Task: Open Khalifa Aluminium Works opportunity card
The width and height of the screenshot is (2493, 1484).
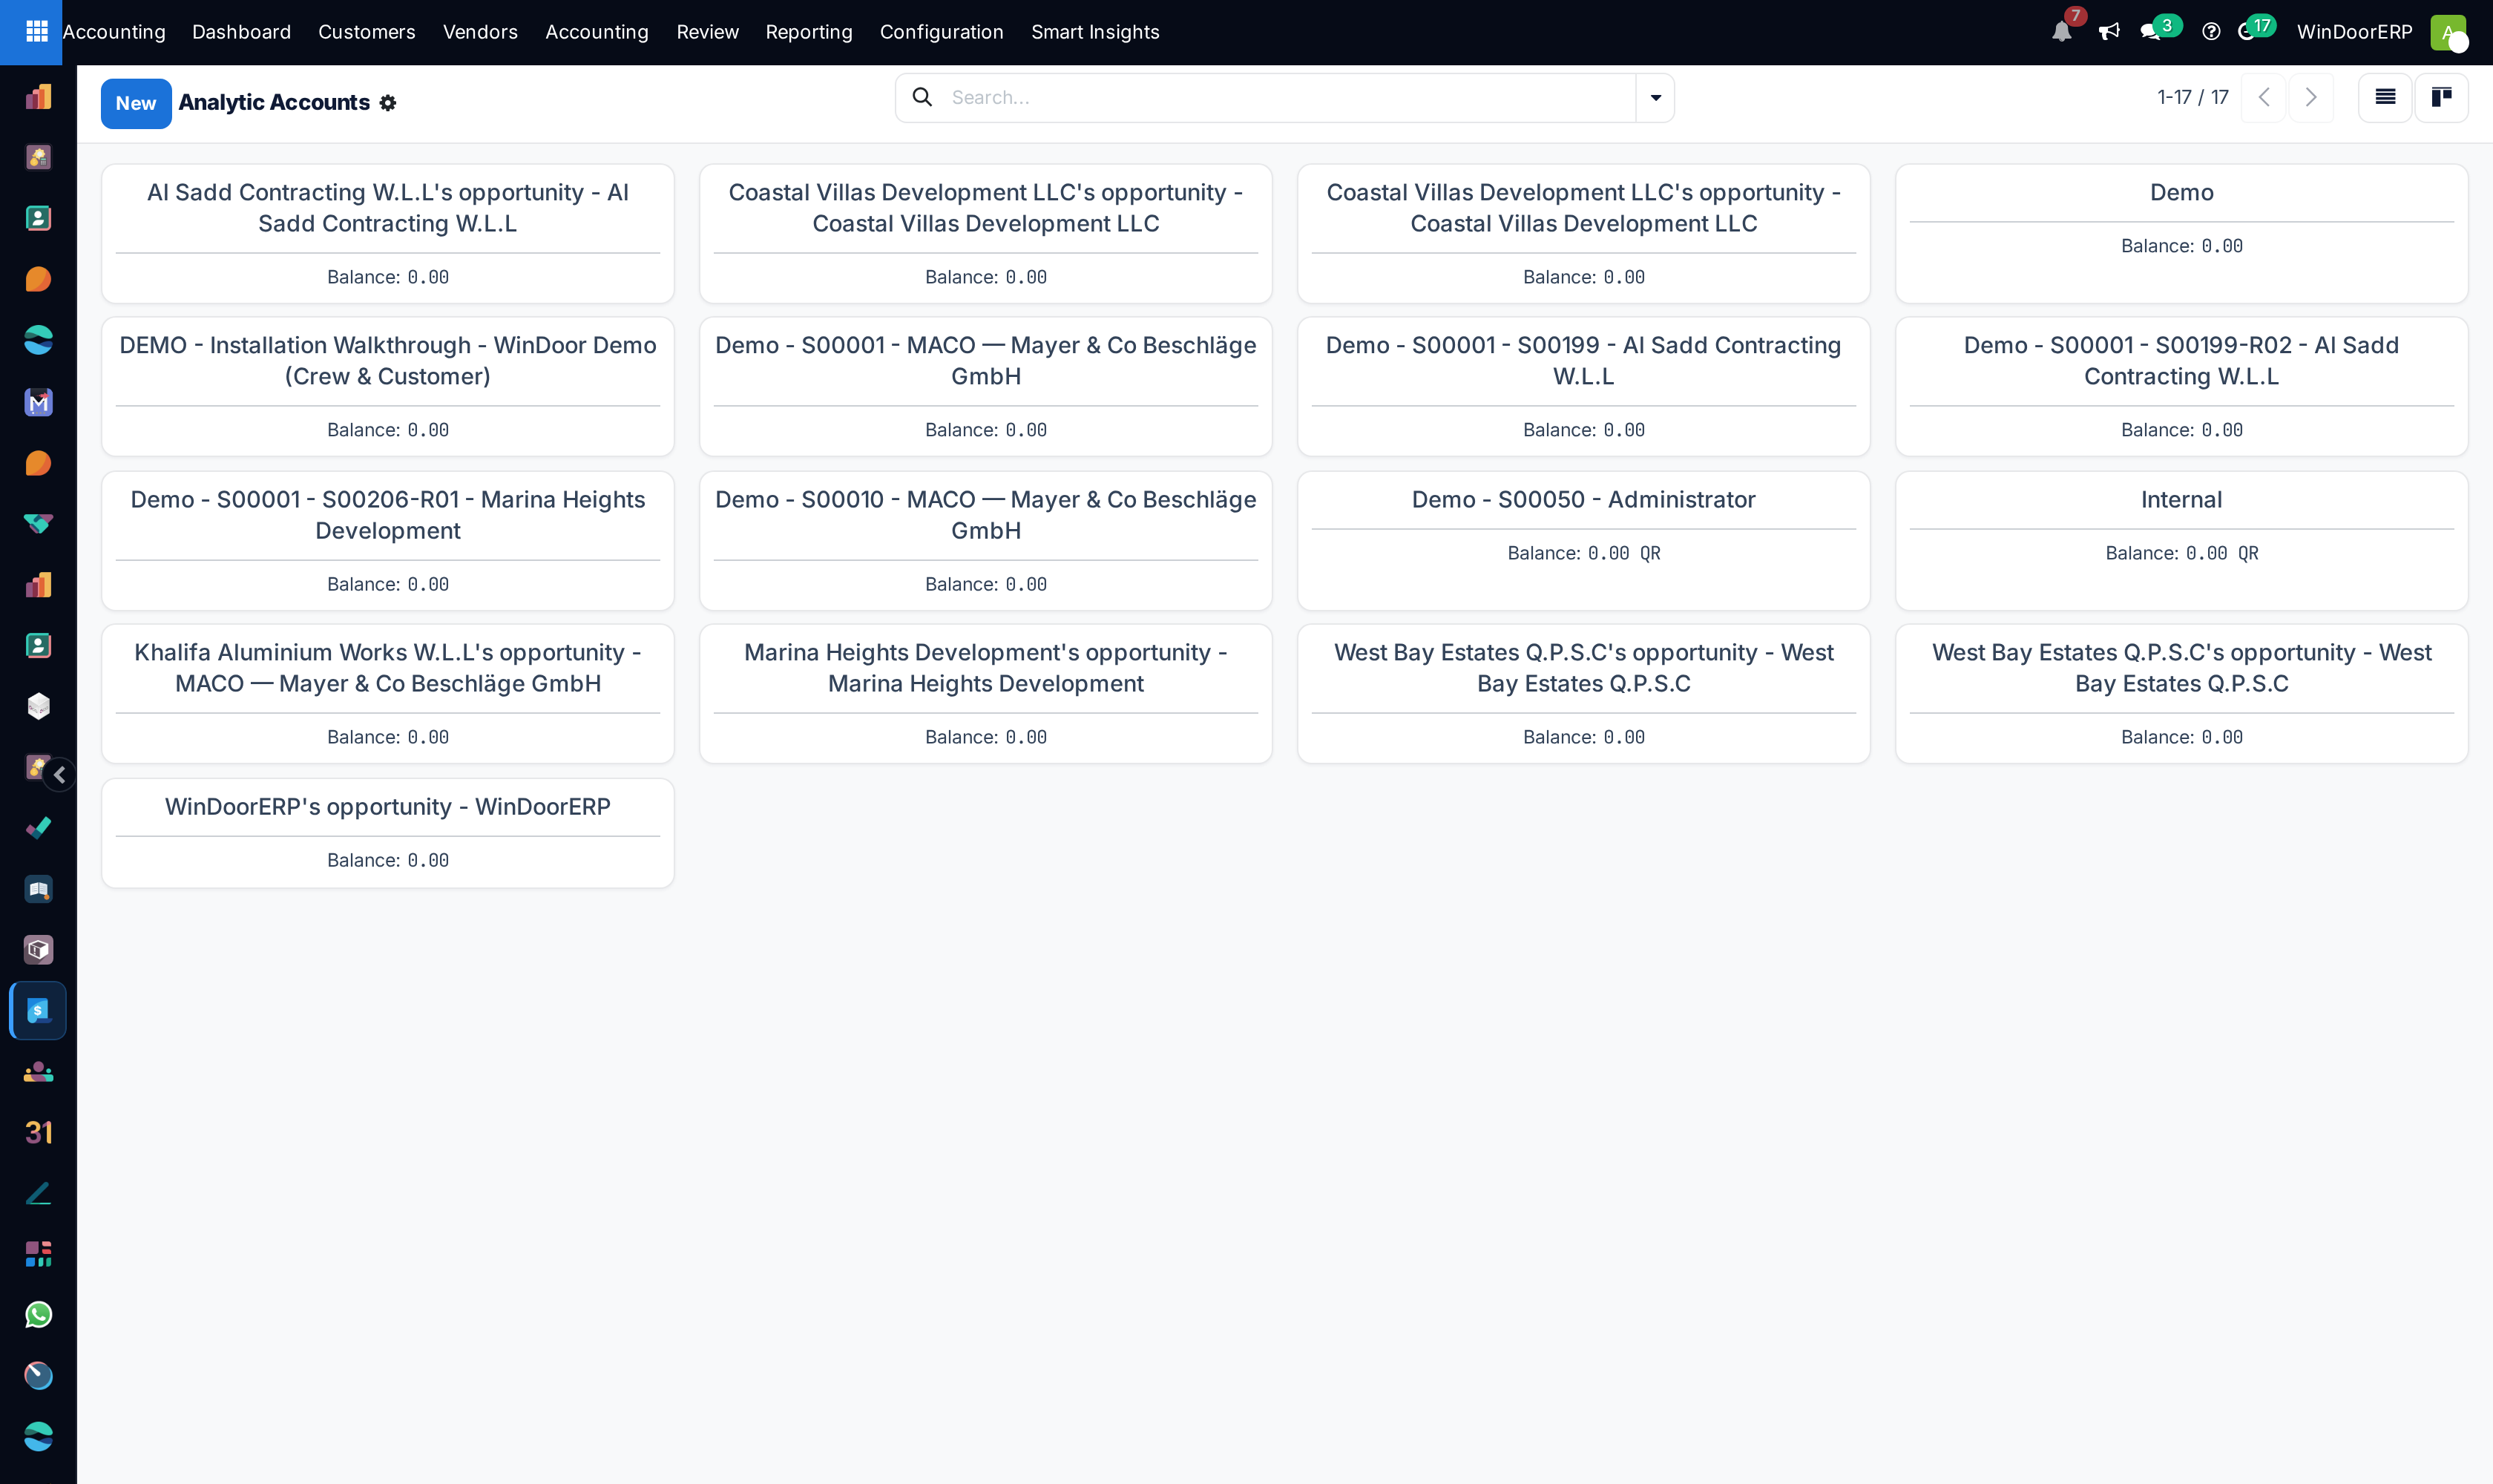Action: [x=388, y=694]
